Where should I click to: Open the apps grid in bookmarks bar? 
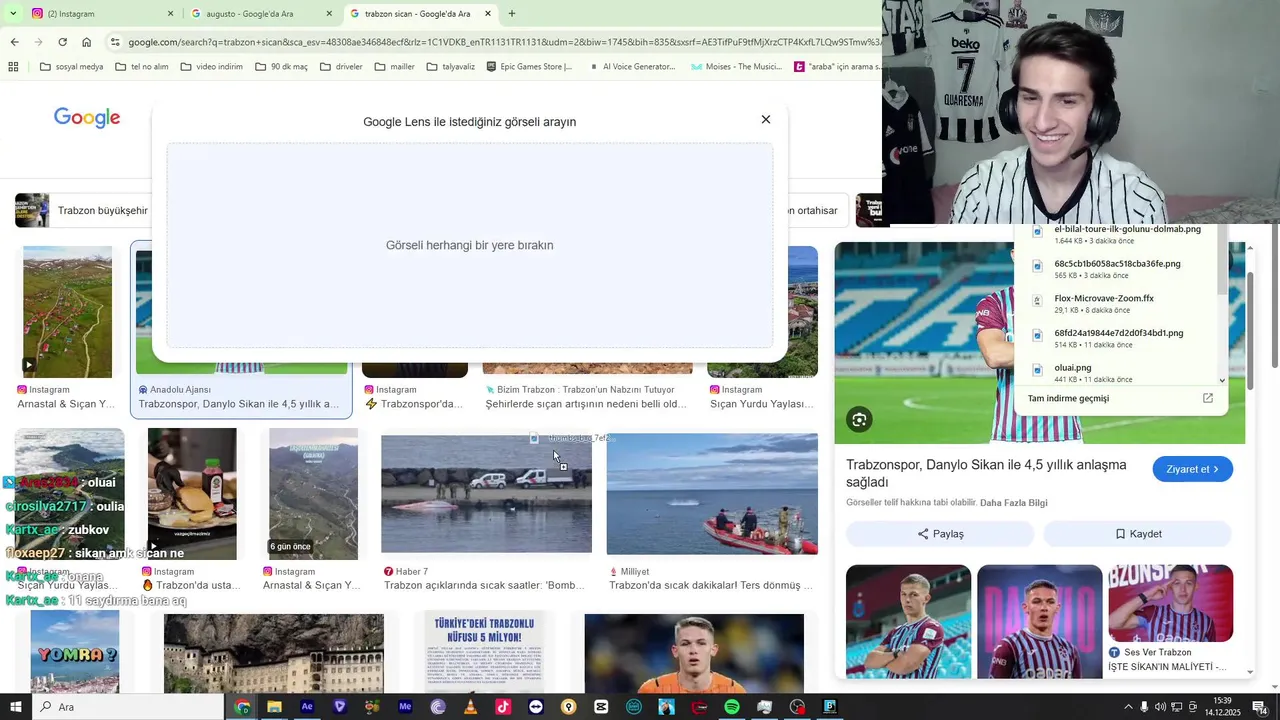(x=13, y=67)
